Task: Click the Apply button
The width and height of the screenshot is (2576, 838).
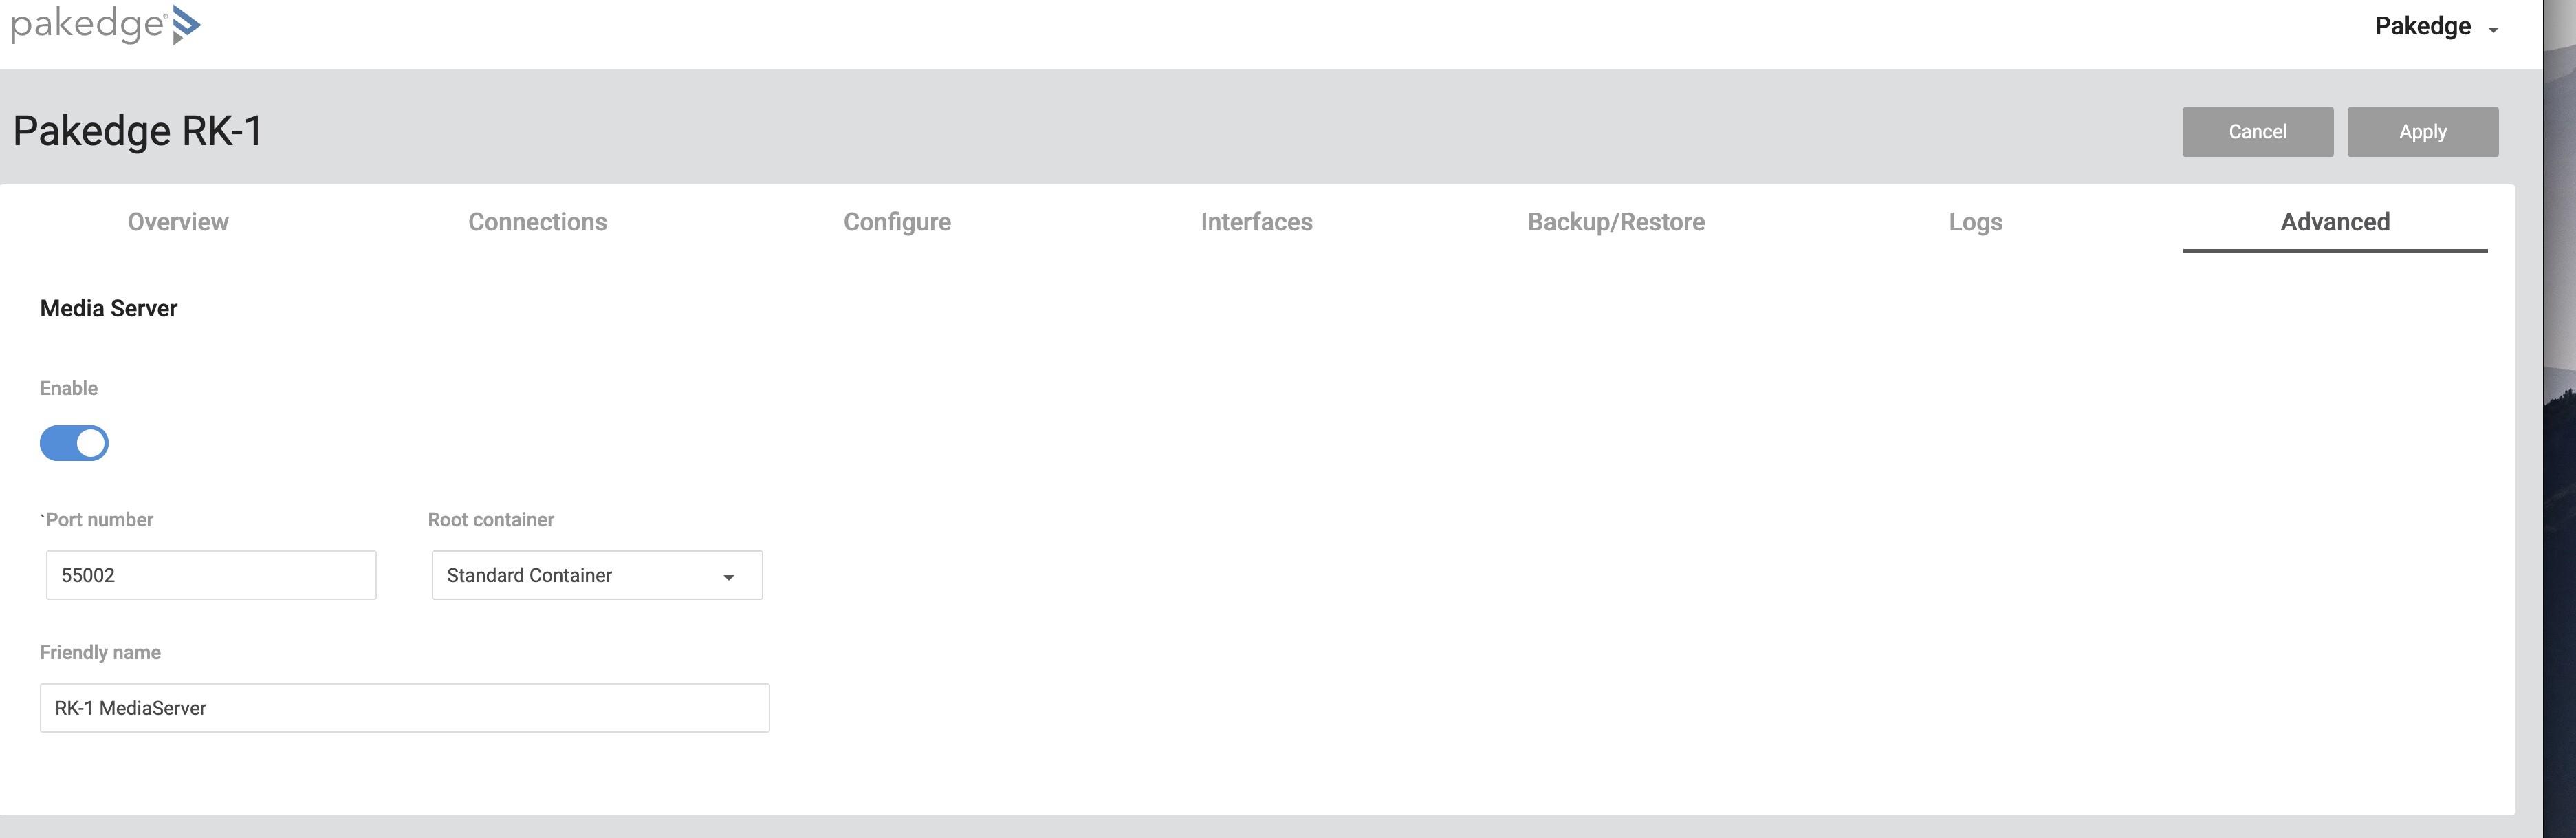Action: coord(2423,132)
